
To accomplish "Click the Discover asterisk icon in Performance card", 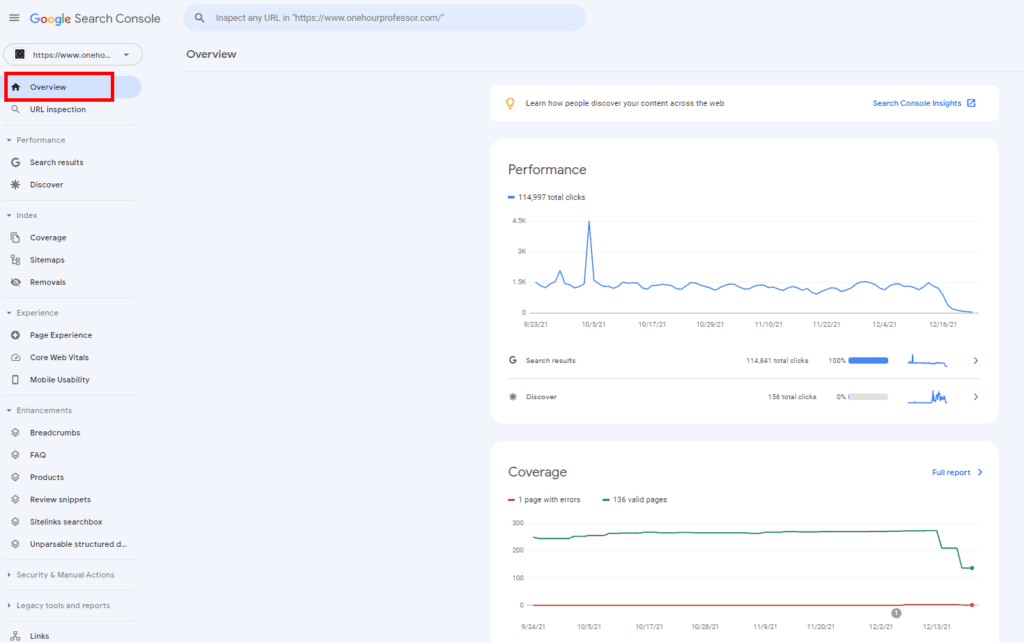I will click(513, 396).
